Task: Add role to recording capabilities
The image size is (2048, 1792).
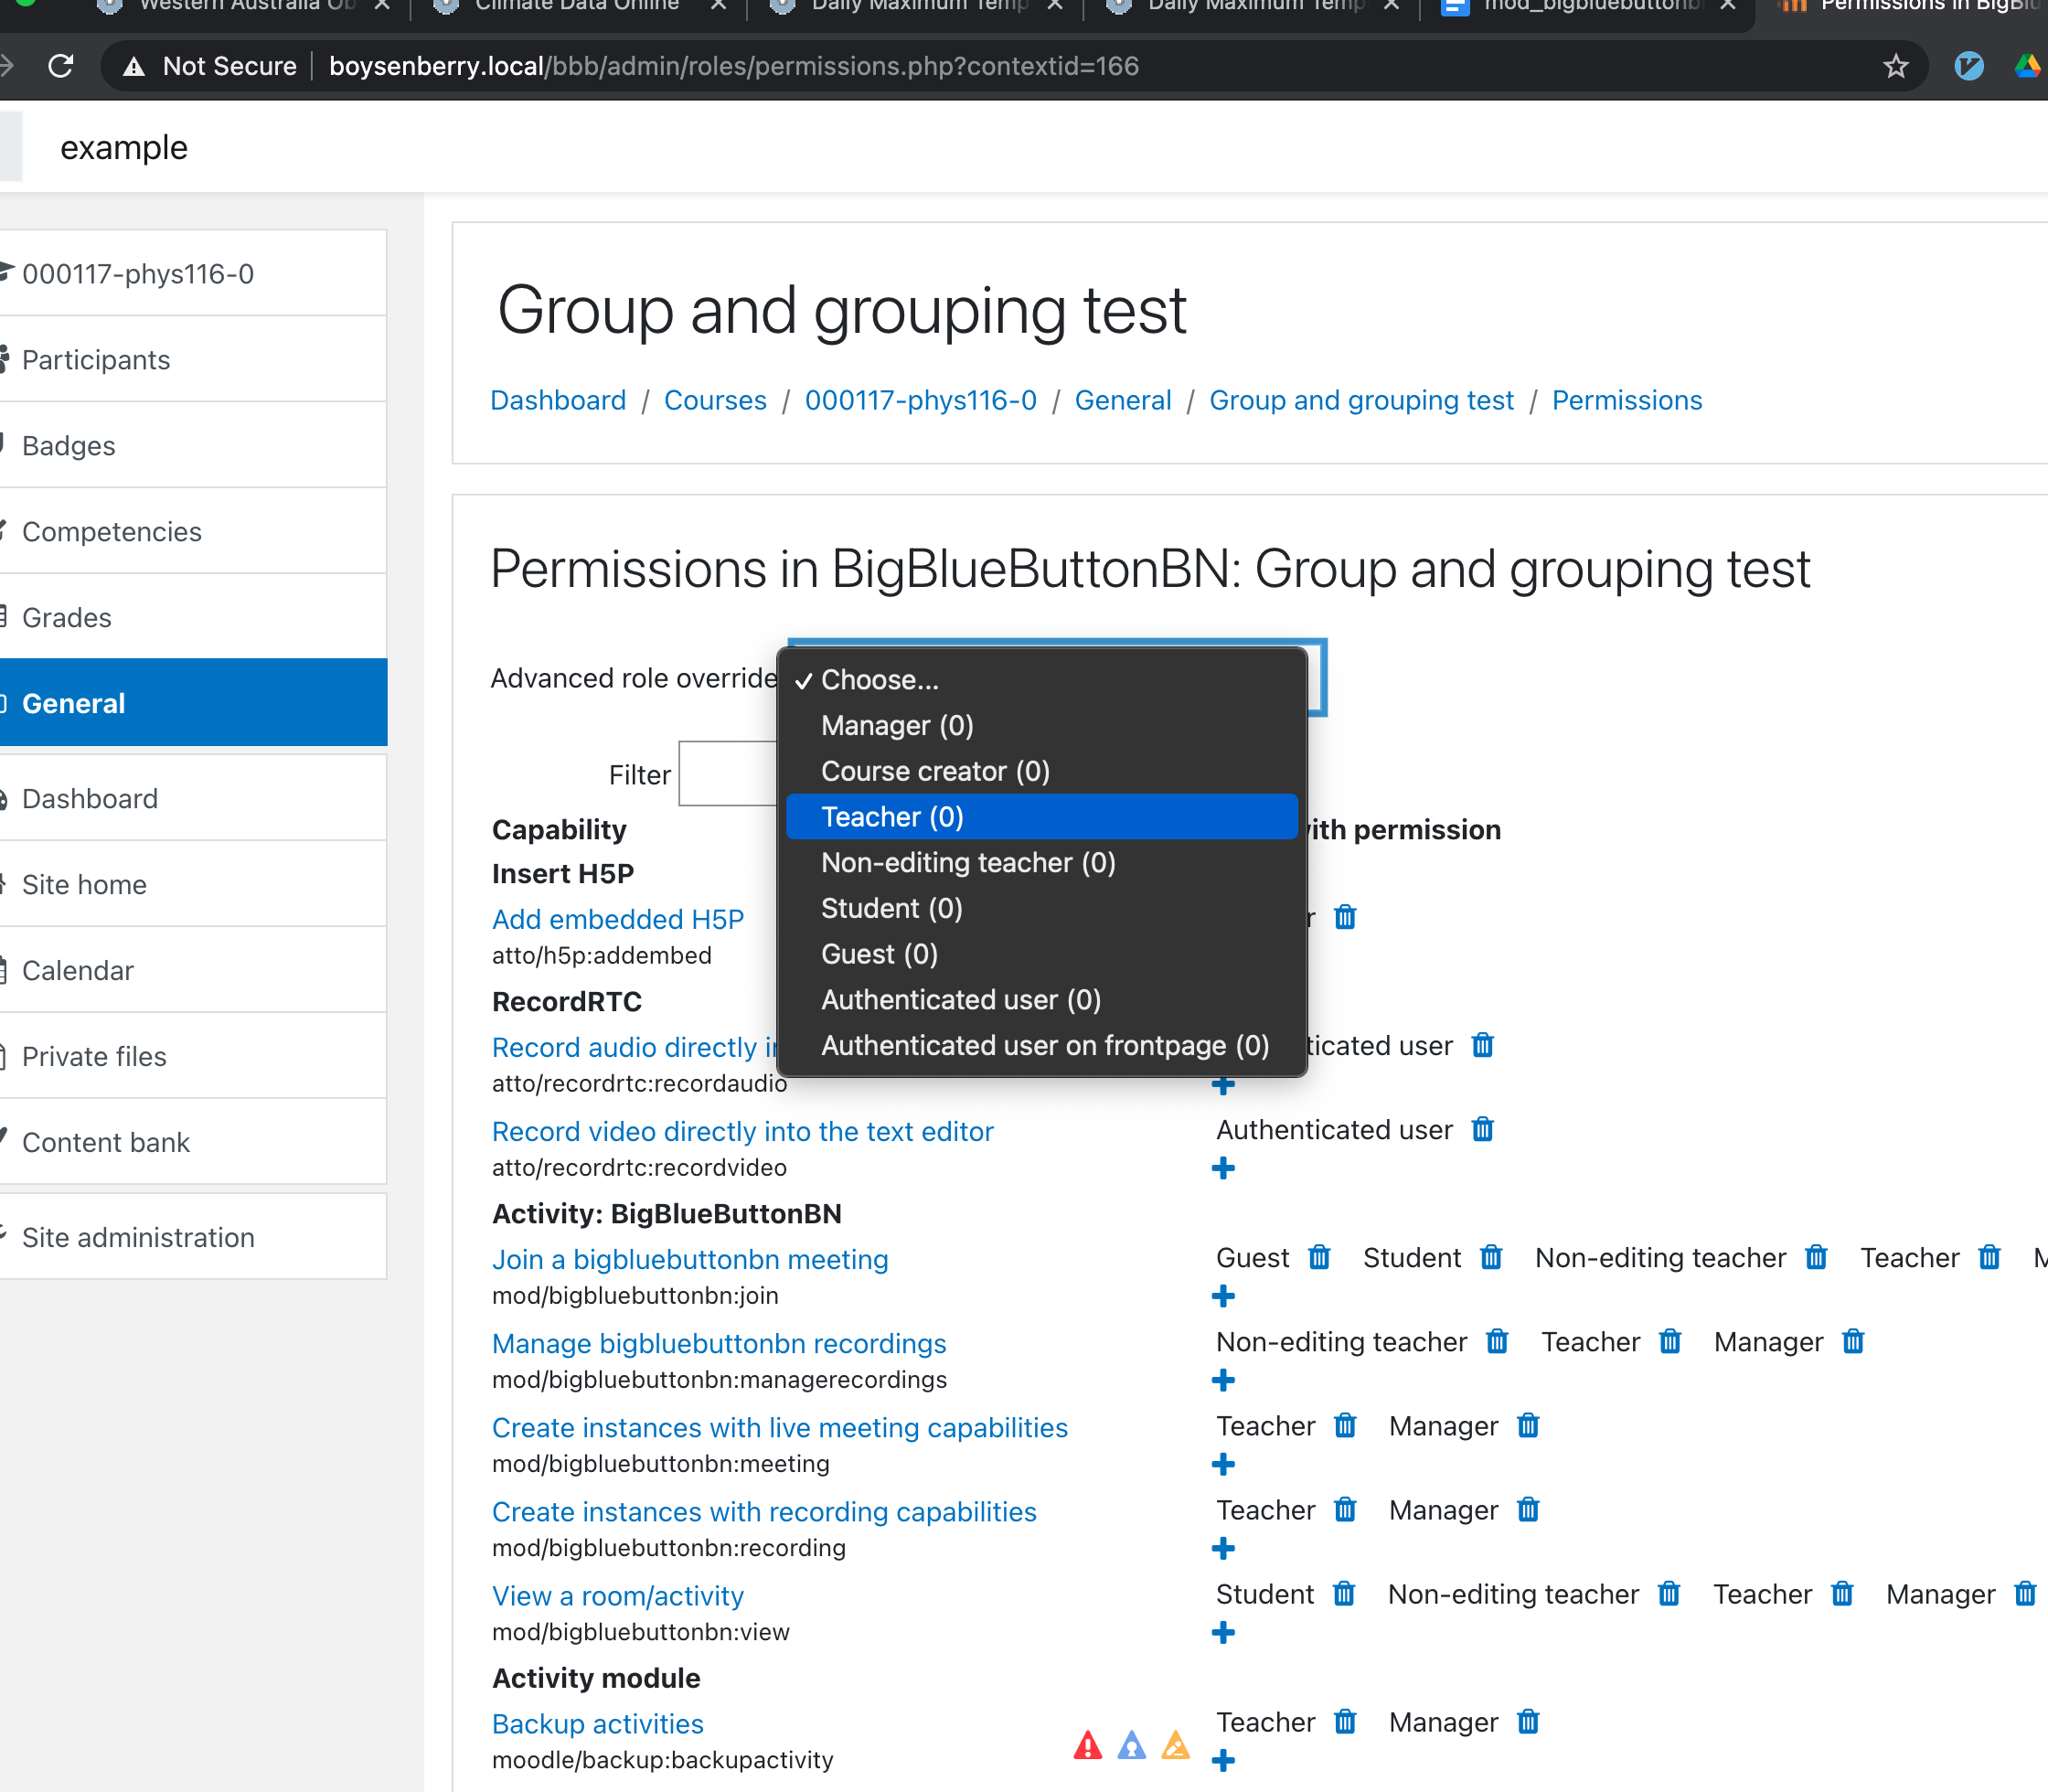Action: (x=1223, y=1548)
